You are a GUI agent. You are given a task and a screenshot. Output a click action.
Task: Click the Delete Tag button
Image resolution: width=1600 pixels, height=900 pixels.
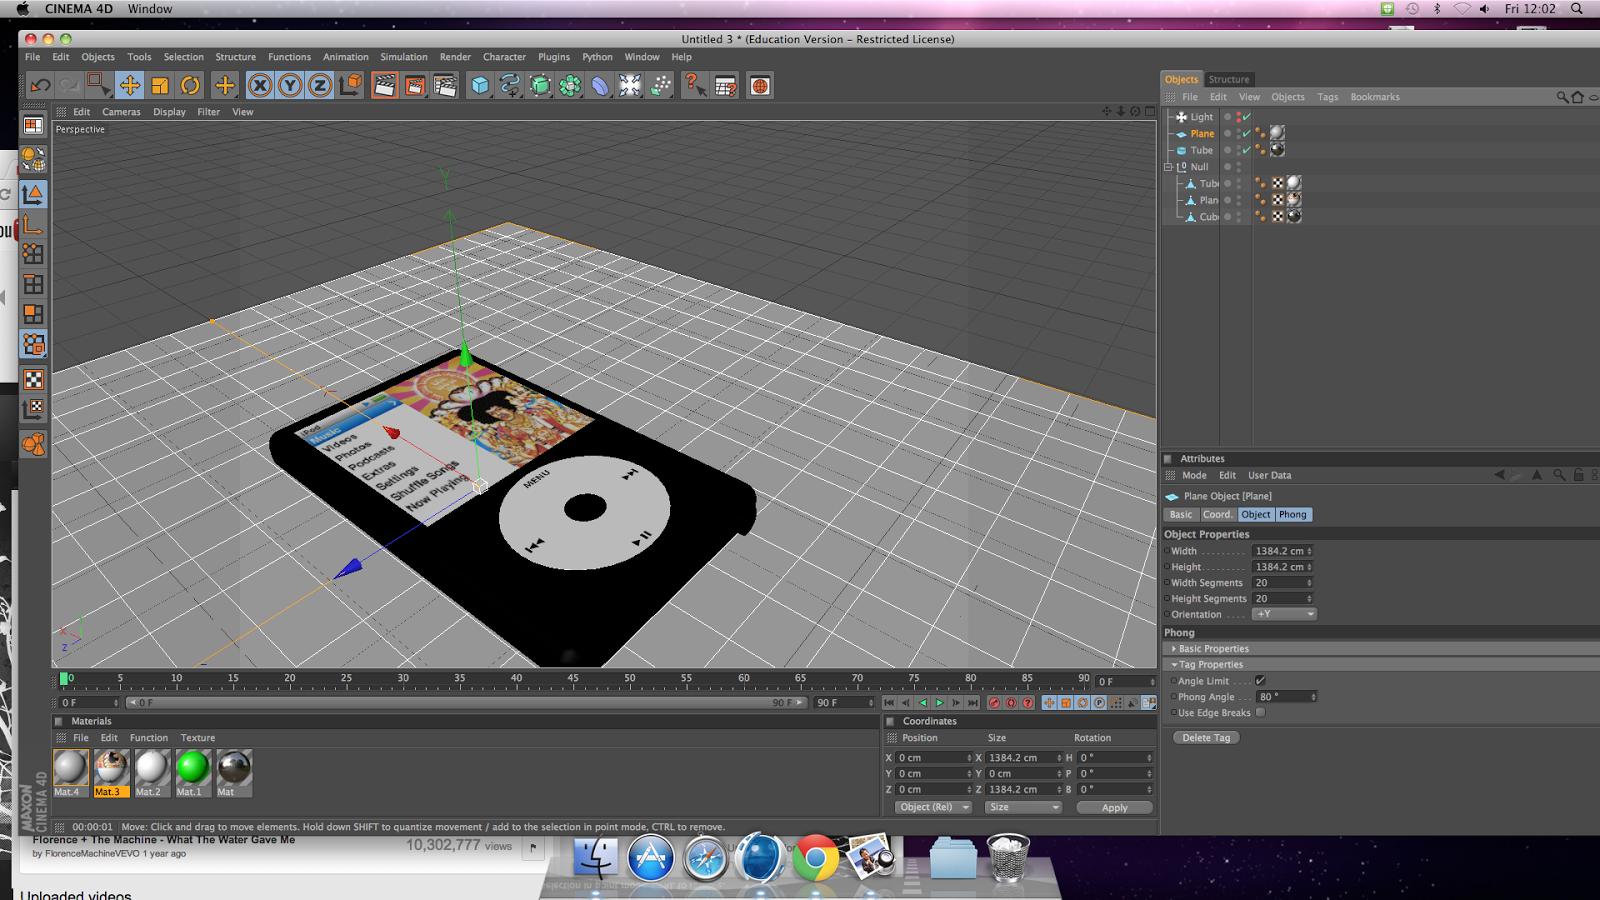tap(1206, 738)
